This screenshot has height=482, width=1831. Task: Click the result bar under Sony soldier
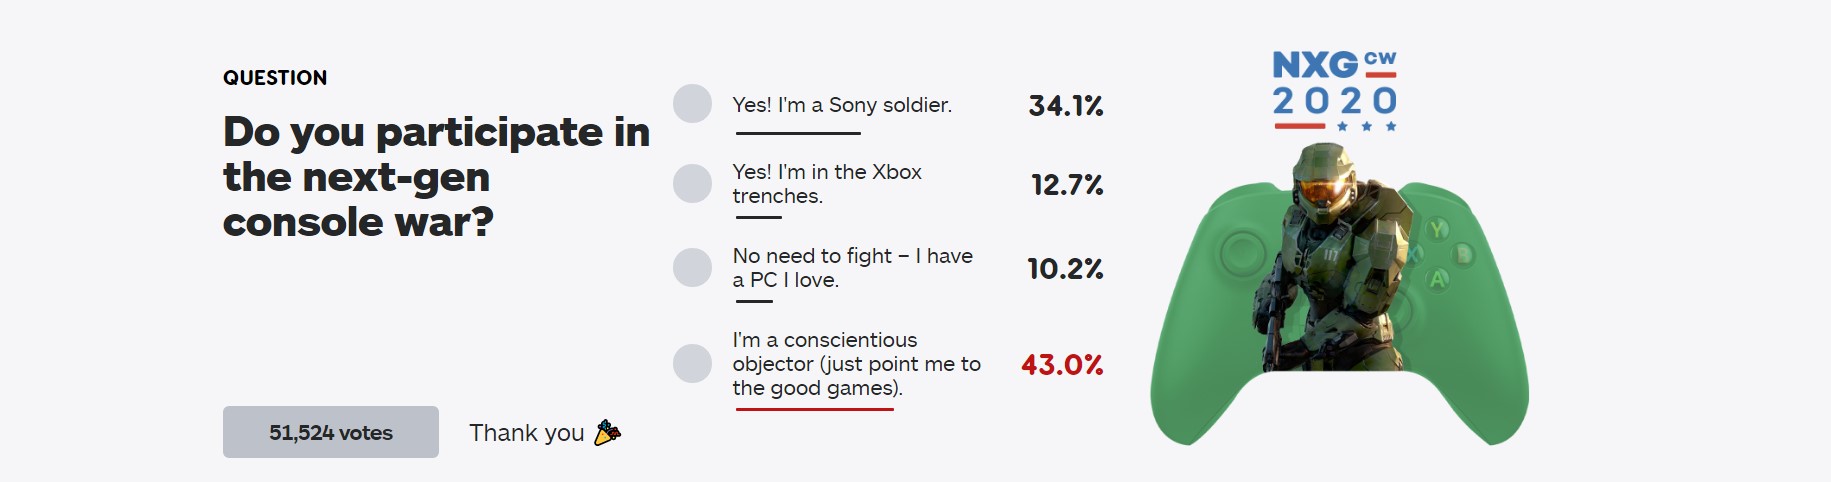point(798,133)
